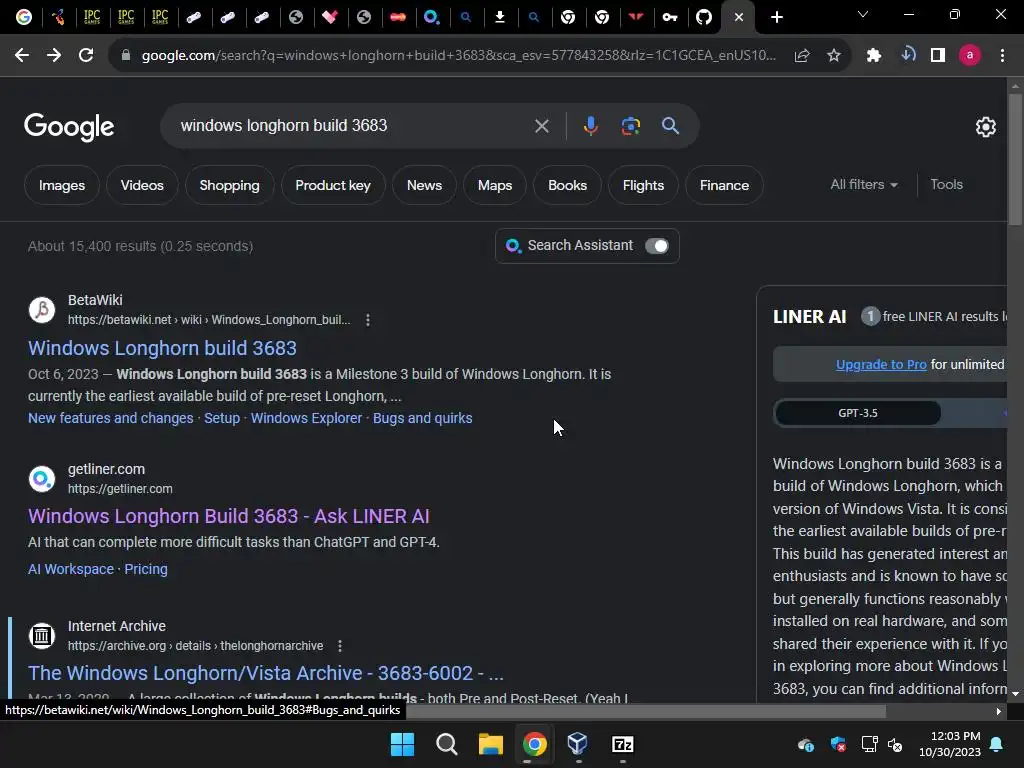Click the vertical page scrollbar thumb
Screen dimensions: 1024x768
1015,160
